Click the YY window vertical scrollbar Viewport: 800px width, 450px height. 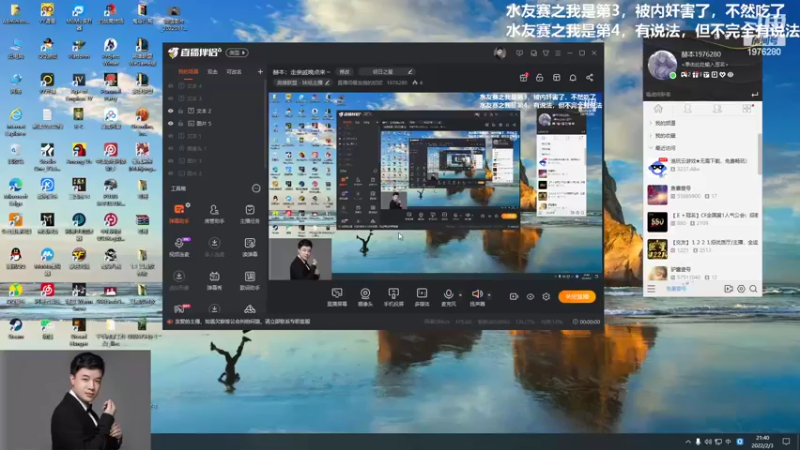click(x=759, y=153)
